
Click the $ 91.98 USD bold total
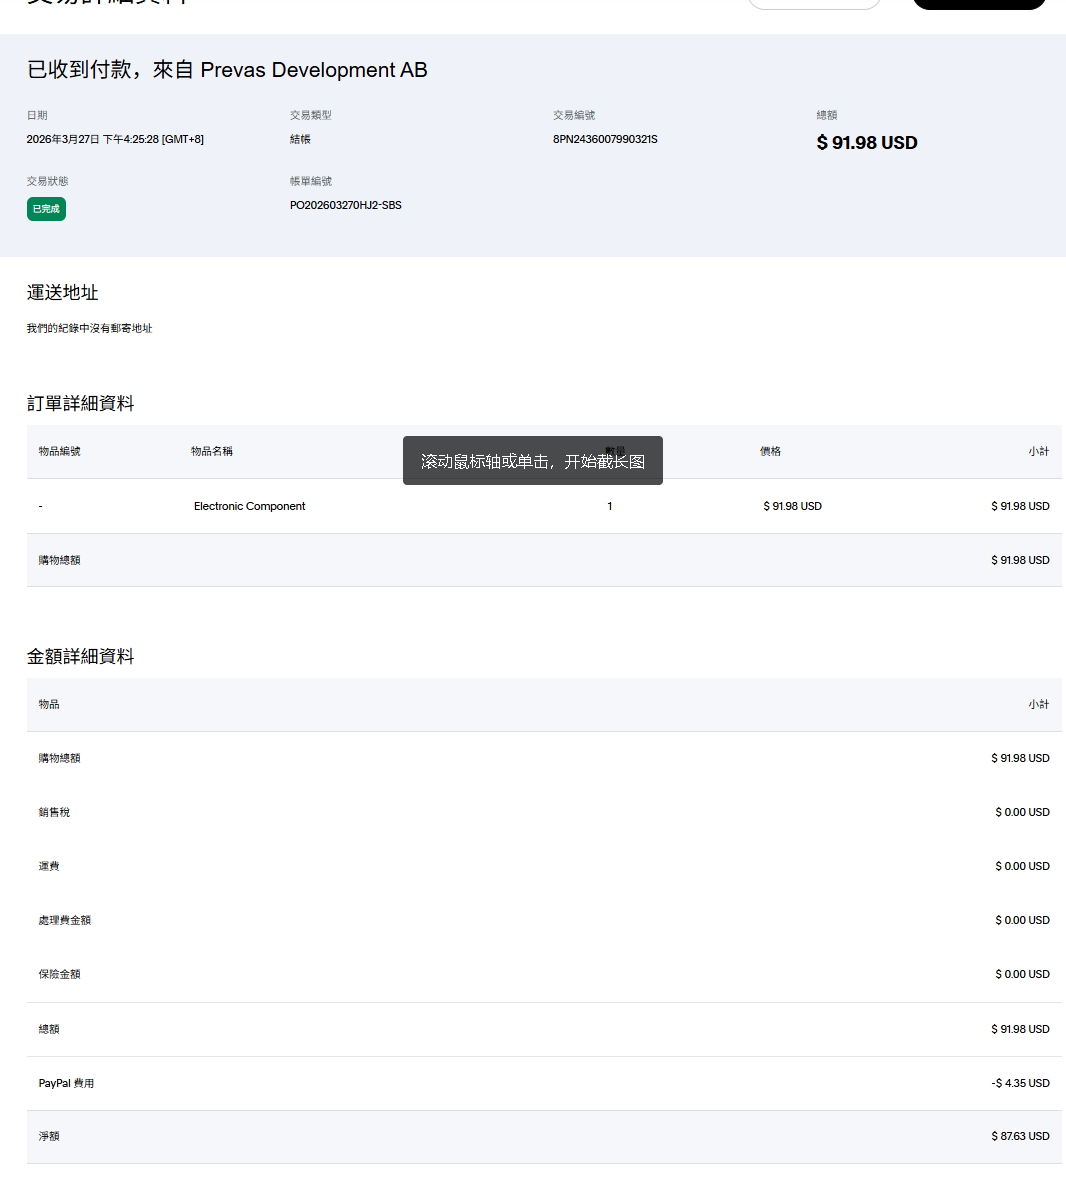click(x=866, y=143)
